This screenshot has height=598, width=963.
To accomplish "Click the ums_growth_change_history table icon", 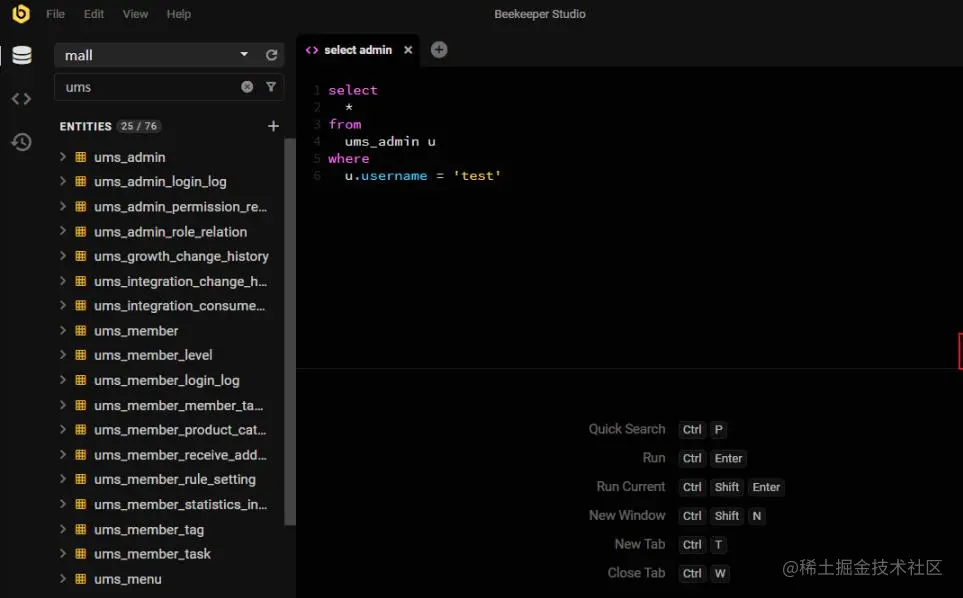I will 80,256.
